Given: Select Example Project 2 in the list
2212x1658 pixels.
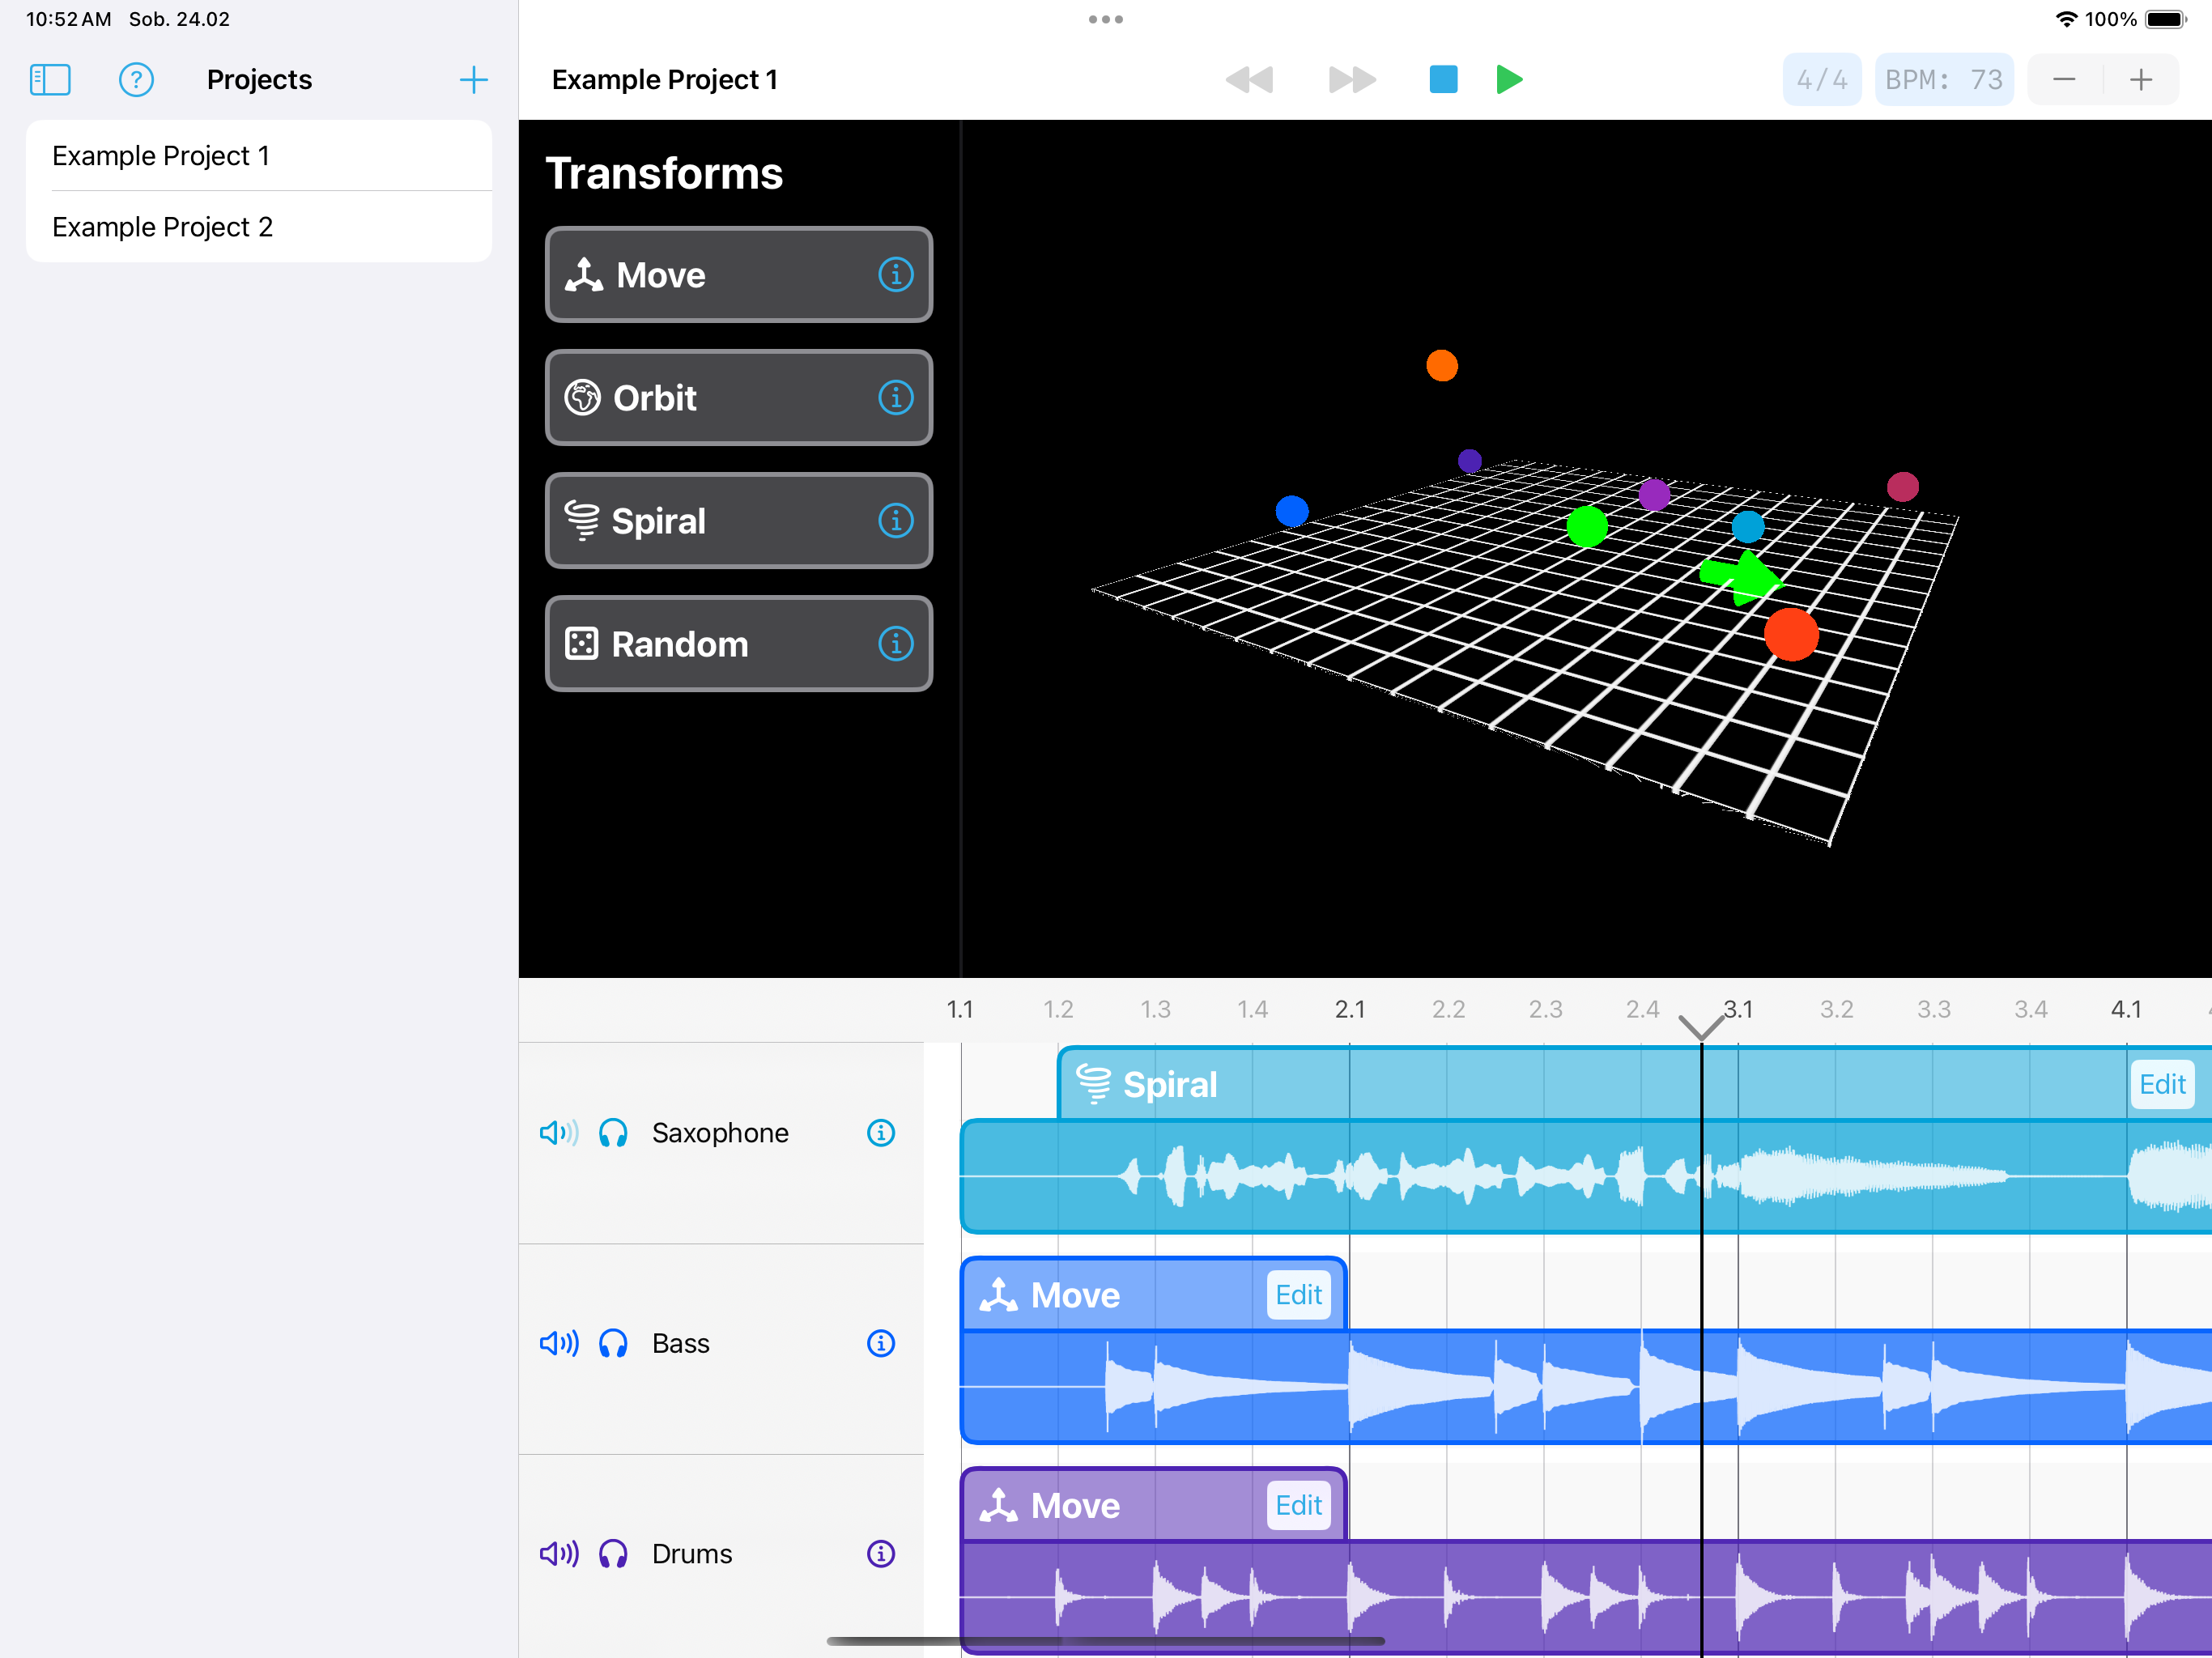Looking at the screenshot, I should tap(162, 227).
